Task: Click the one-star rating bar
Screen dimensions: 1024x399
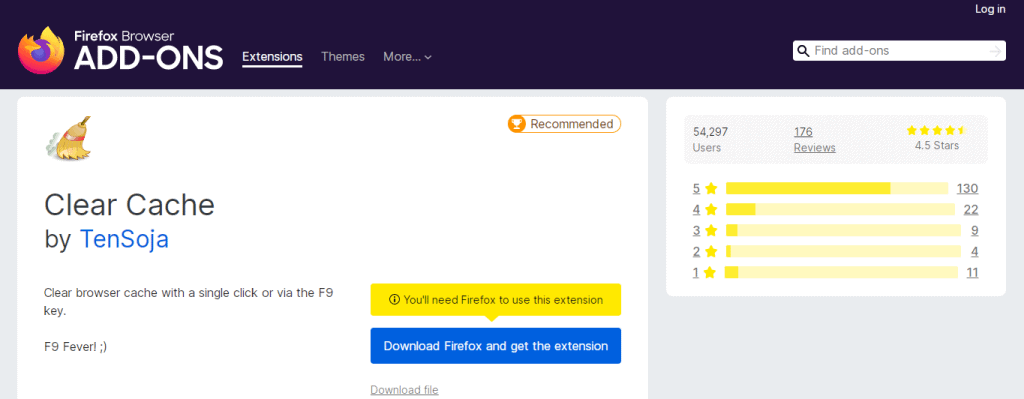Action: click(842, 272)
